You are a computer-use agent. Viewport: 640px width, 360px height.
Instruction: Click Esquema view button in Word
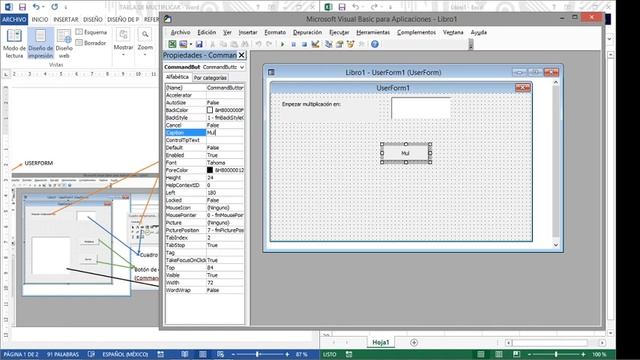[91, 32]
